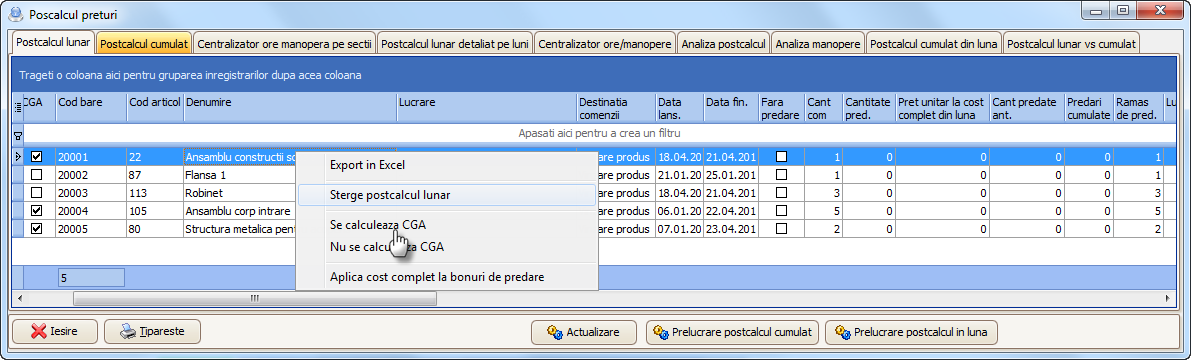The image size is (1191, 360).
Task: Click the Cod bare cell 20005
Action: tap(91, 229)
